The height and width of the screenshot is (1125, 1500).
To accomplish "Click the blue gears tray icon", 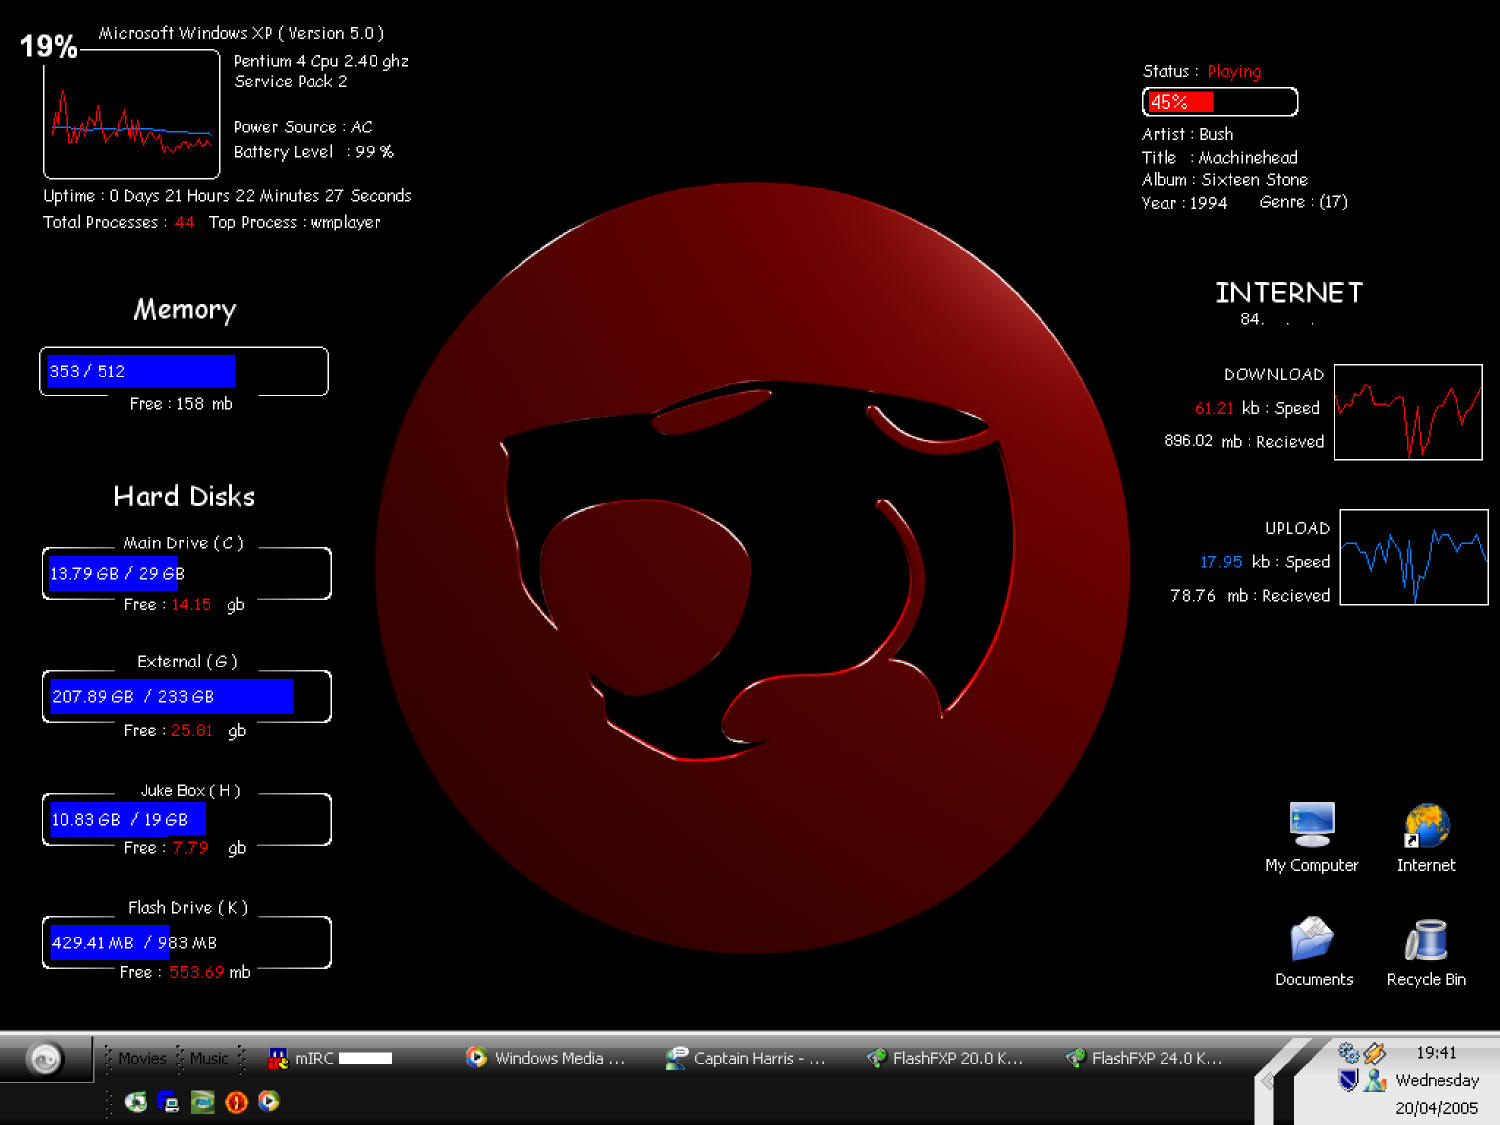I will [1348, 1052].
